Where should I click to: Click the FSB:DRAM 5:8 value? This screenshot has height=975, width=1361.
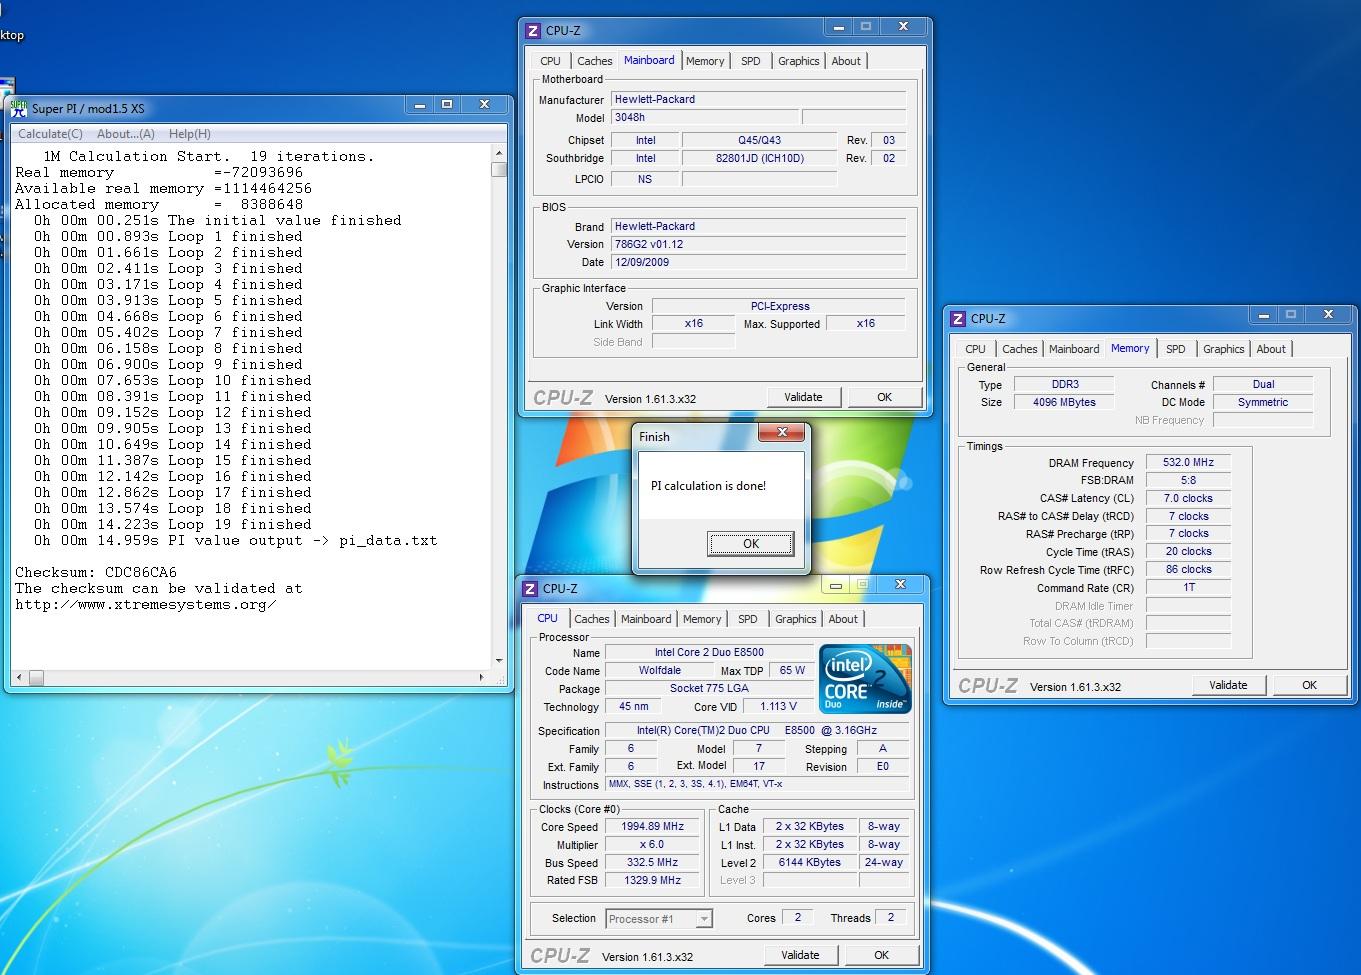1188,480
